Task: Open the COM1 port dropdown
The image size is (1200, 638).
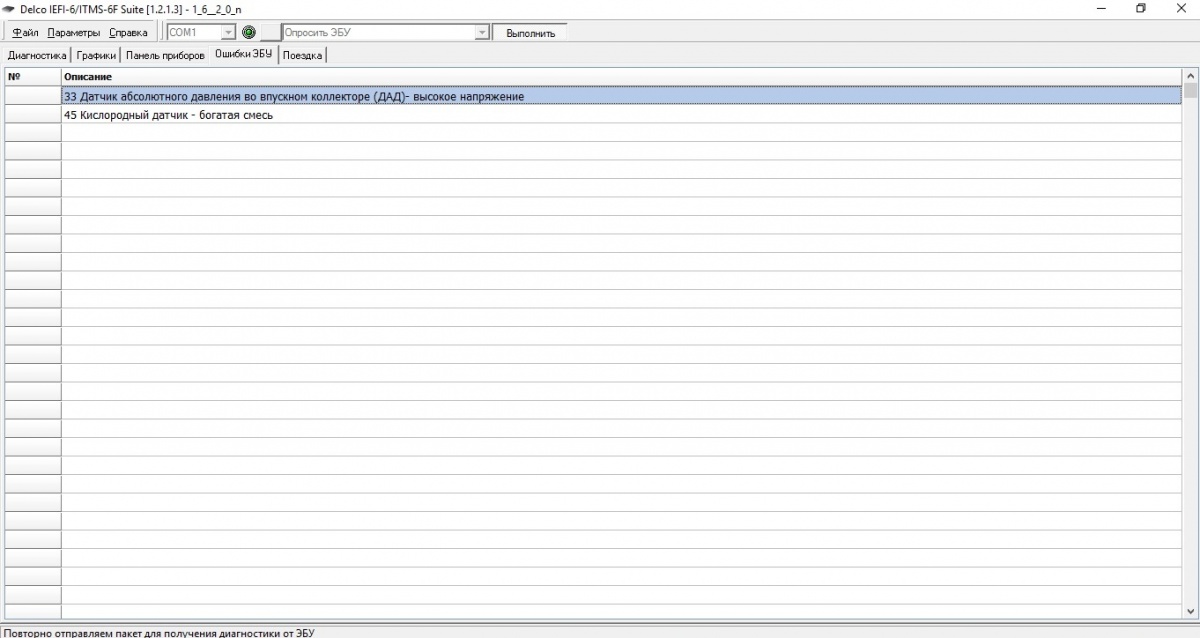Action: coord(228,32)
